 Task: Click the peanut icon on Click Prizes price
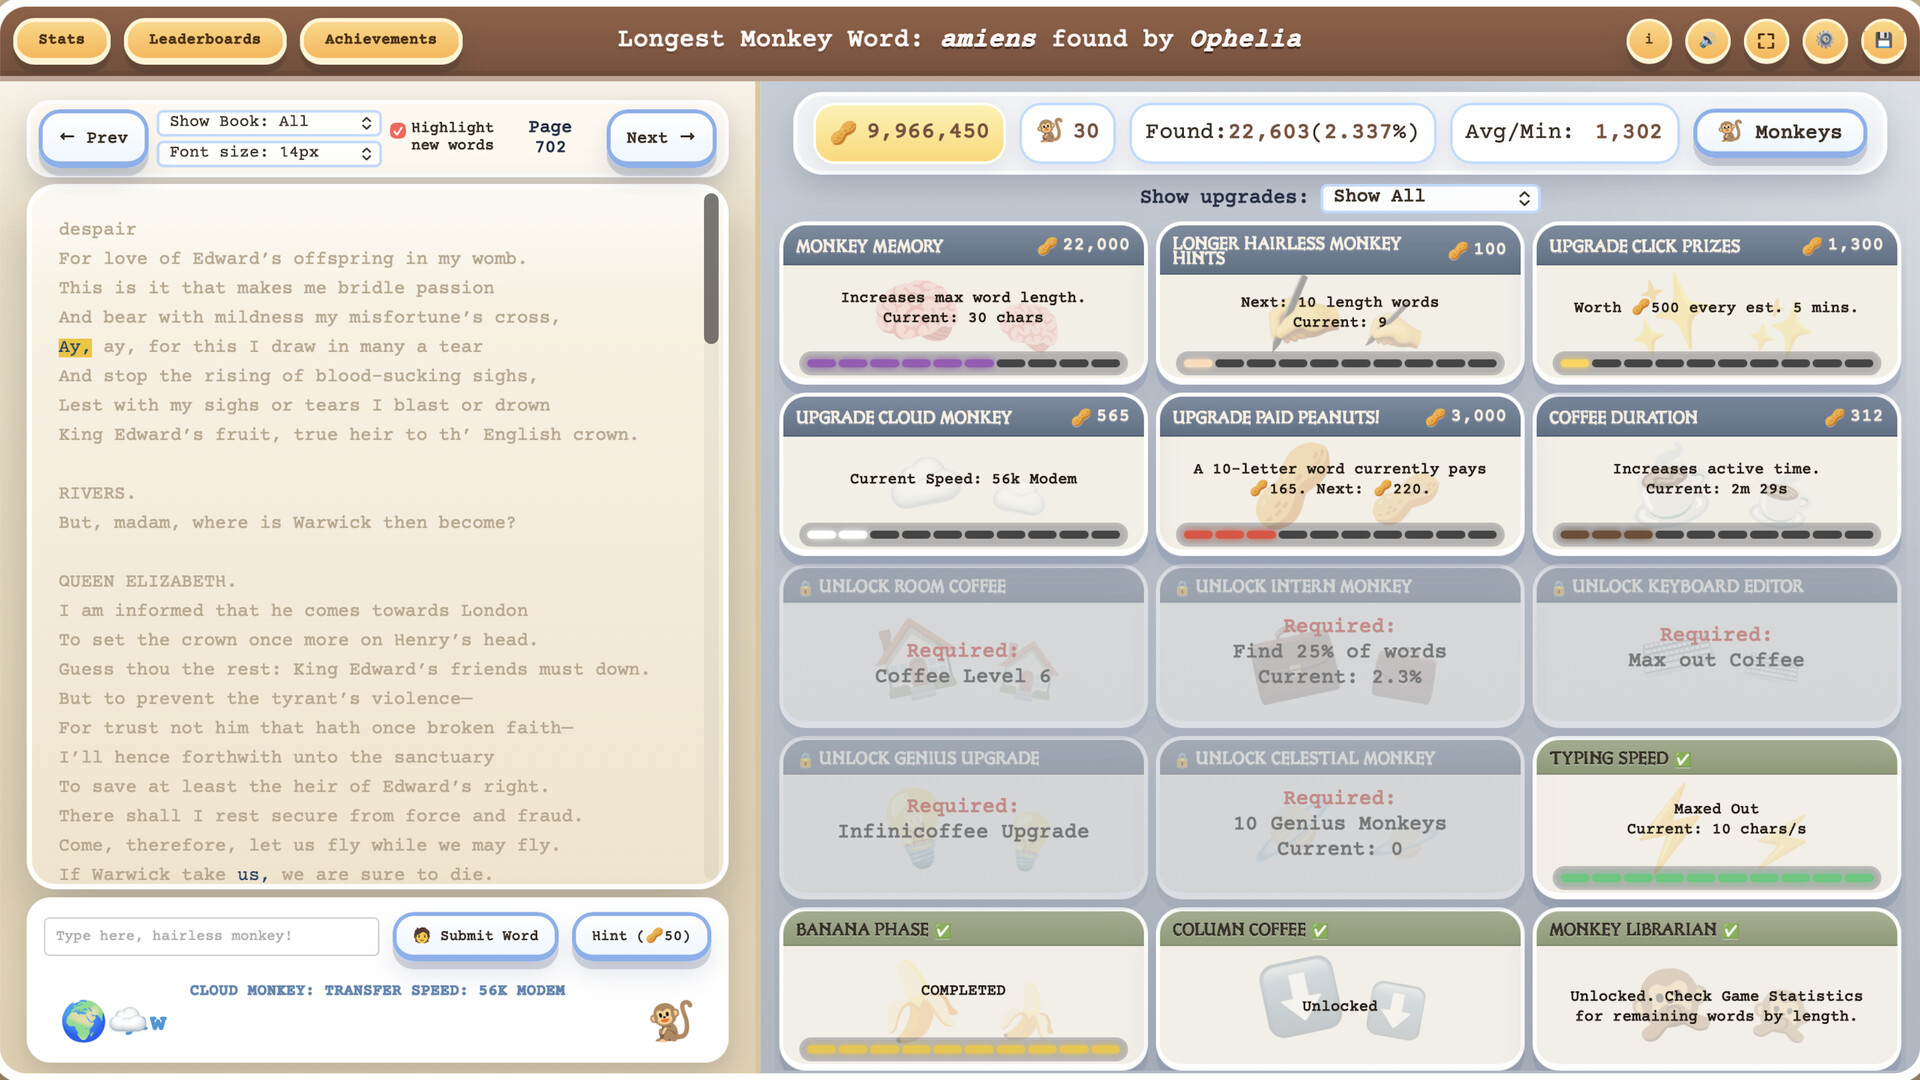(1812, 246)
